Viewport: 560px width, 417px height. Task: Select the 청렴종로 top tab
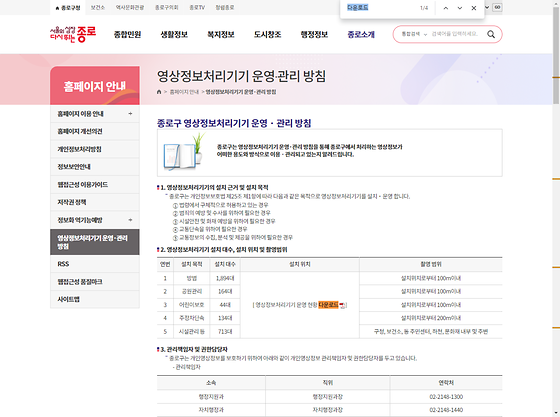click(225, 7)
